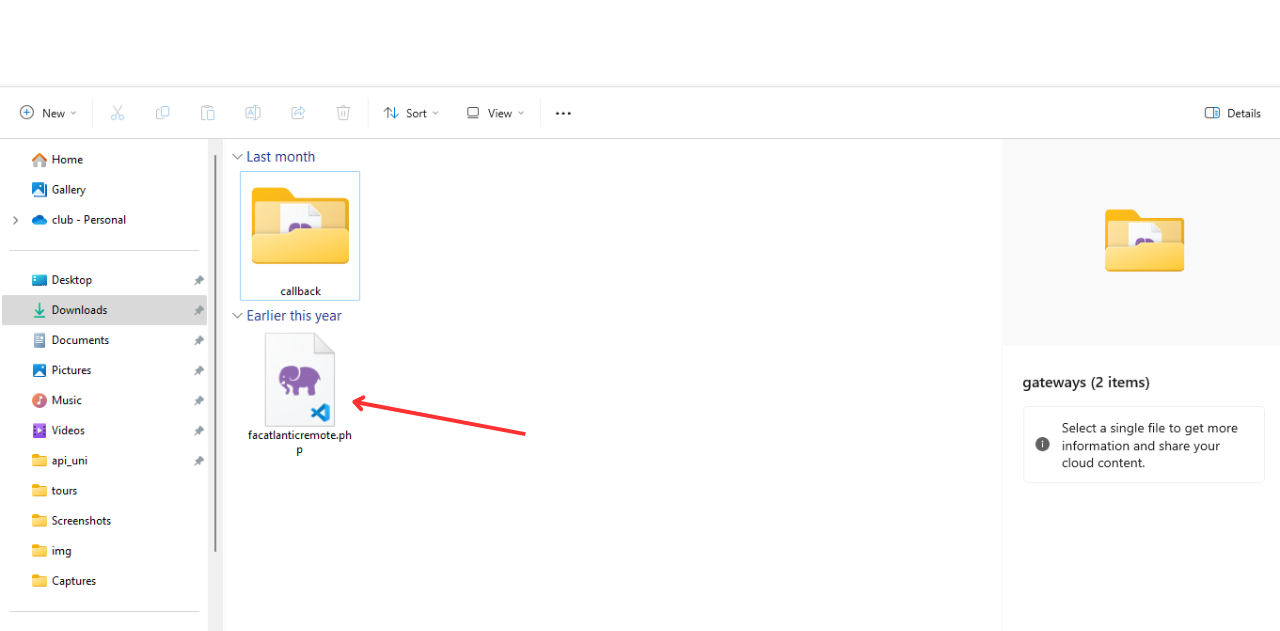Click the Copy icon in toolbar
The image size is (1280, 631).
tap(162, 113)
